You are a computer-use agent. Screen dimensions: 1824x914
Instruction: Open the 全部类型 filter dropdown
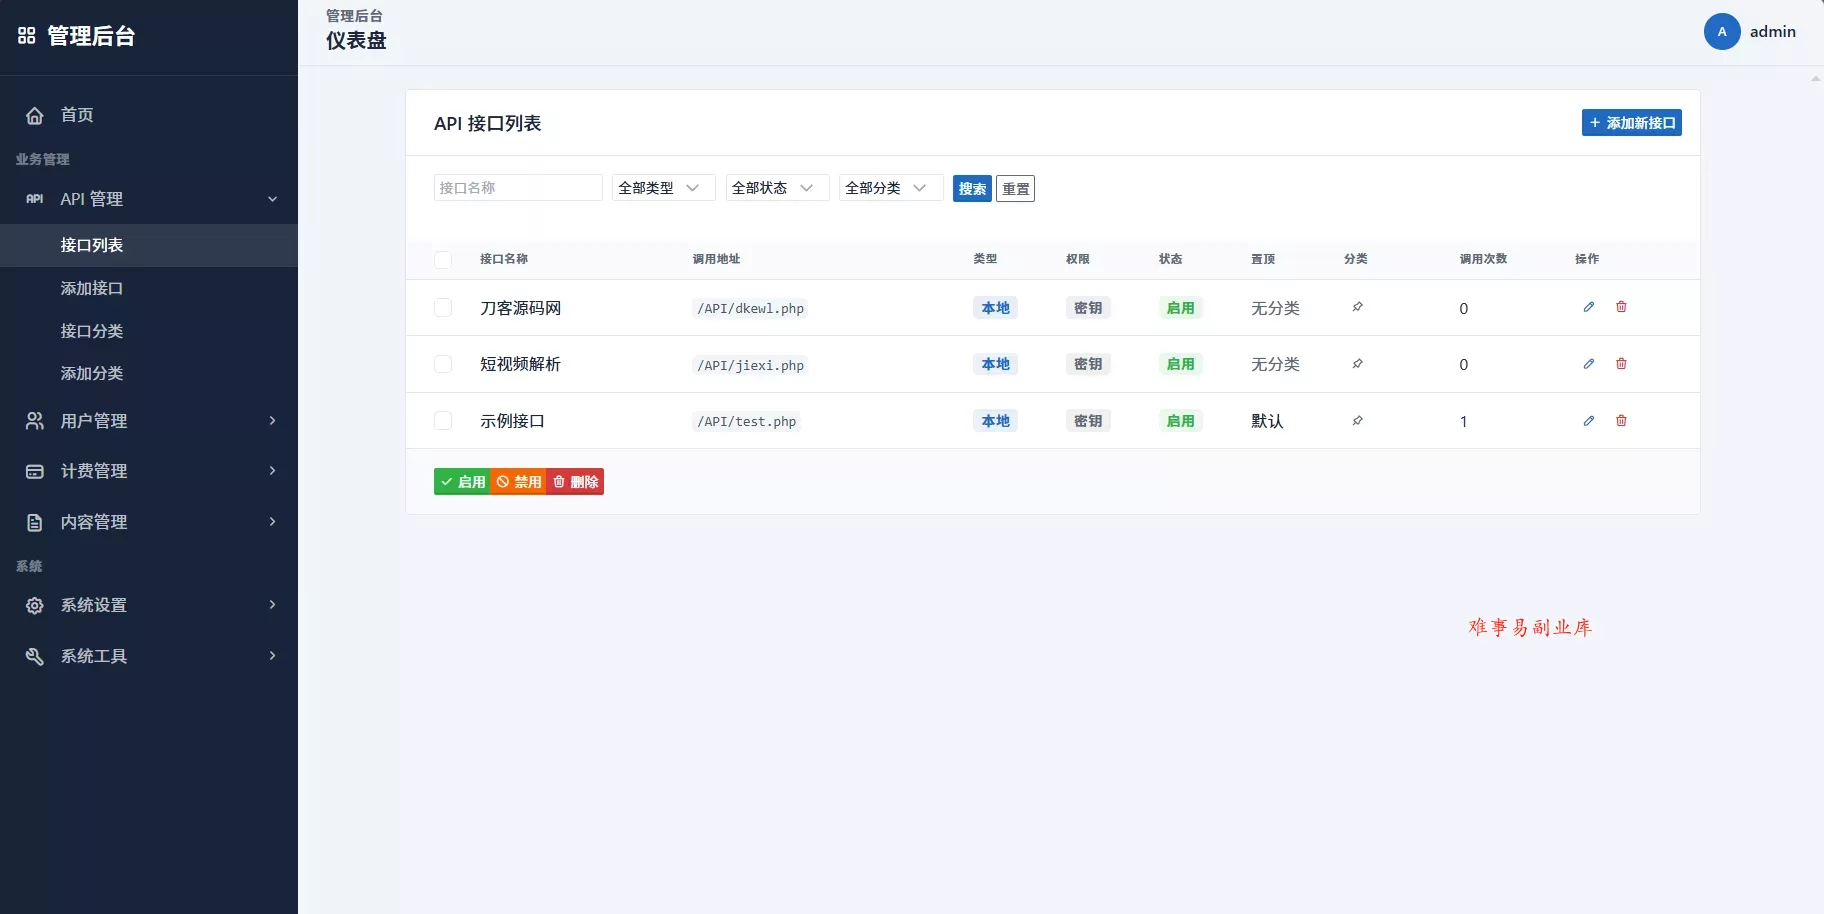[663, 188]
